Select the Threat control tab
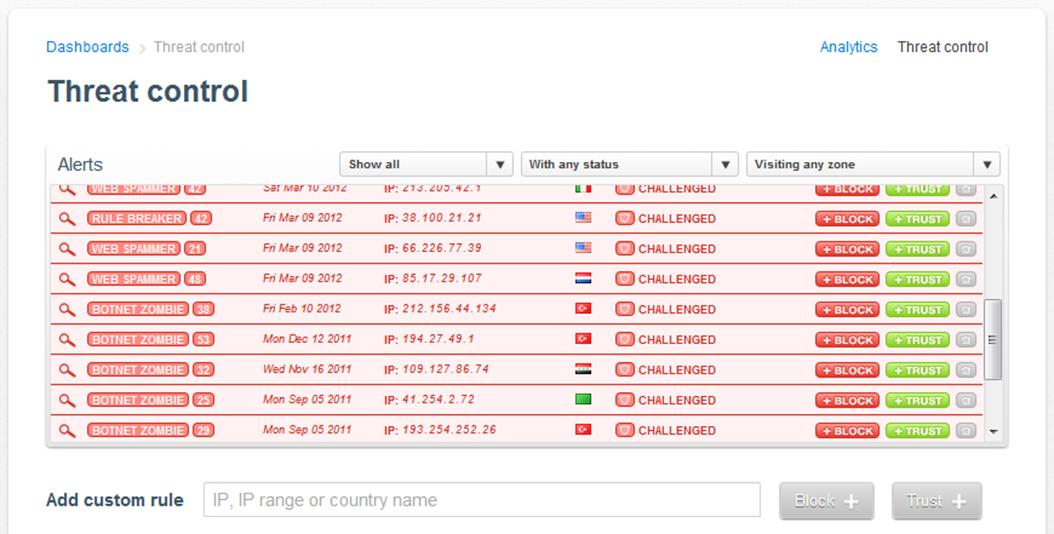The width and height of the screenshot is (1054, 534). 942,47
